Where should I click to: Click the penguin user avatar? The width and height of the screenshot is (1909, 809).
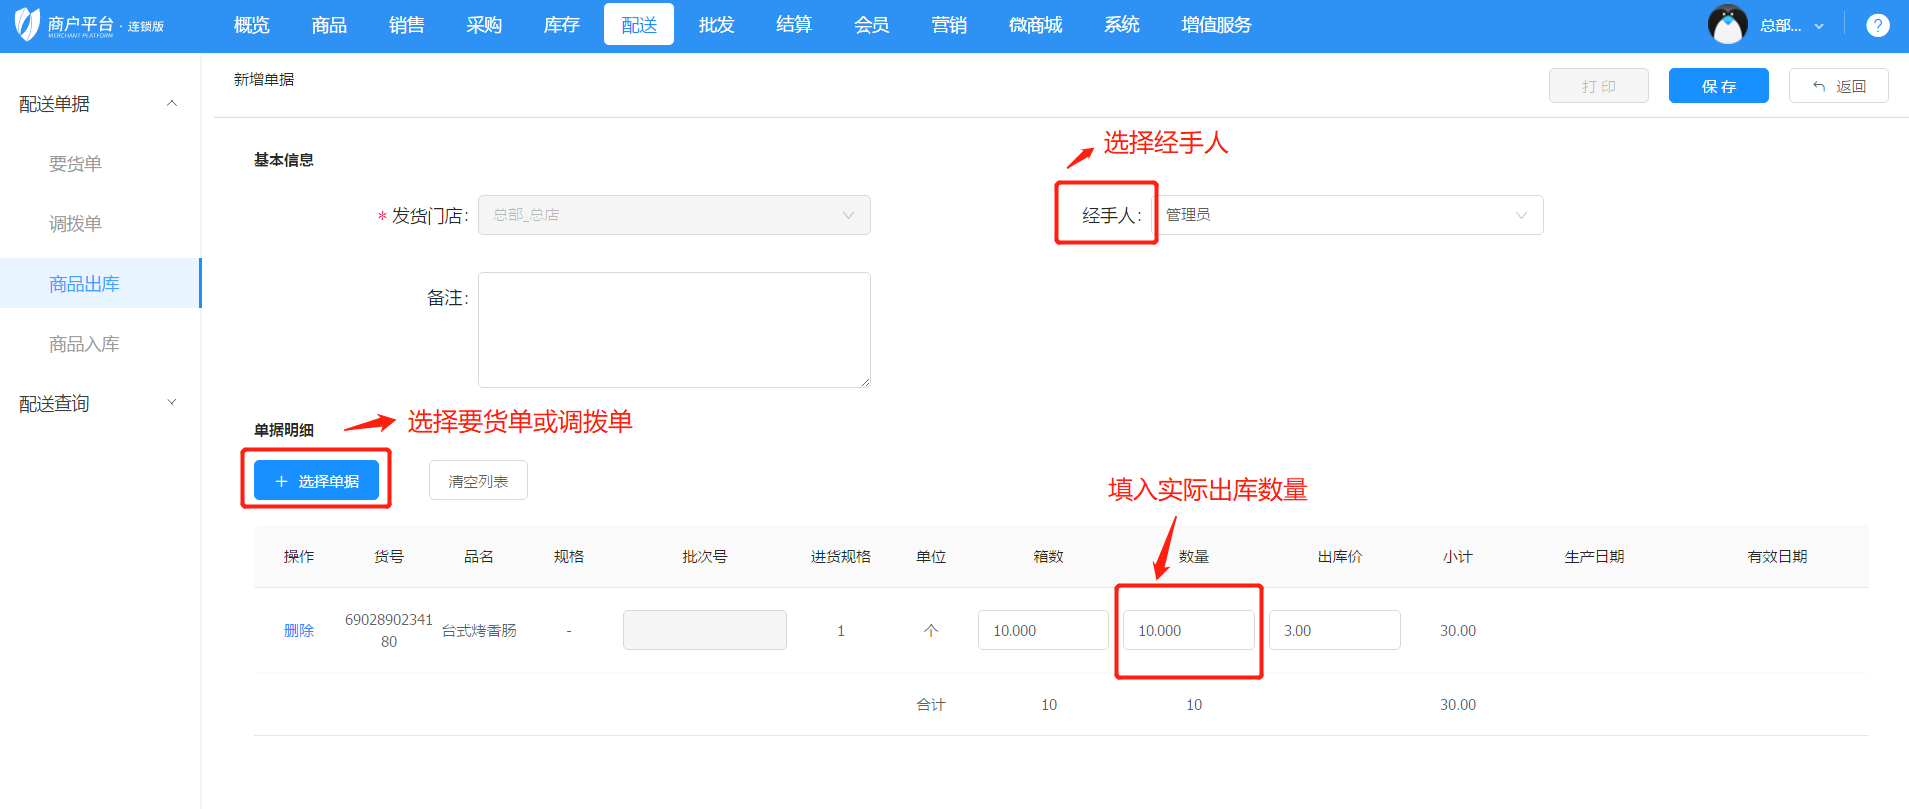coord(1727,25)
